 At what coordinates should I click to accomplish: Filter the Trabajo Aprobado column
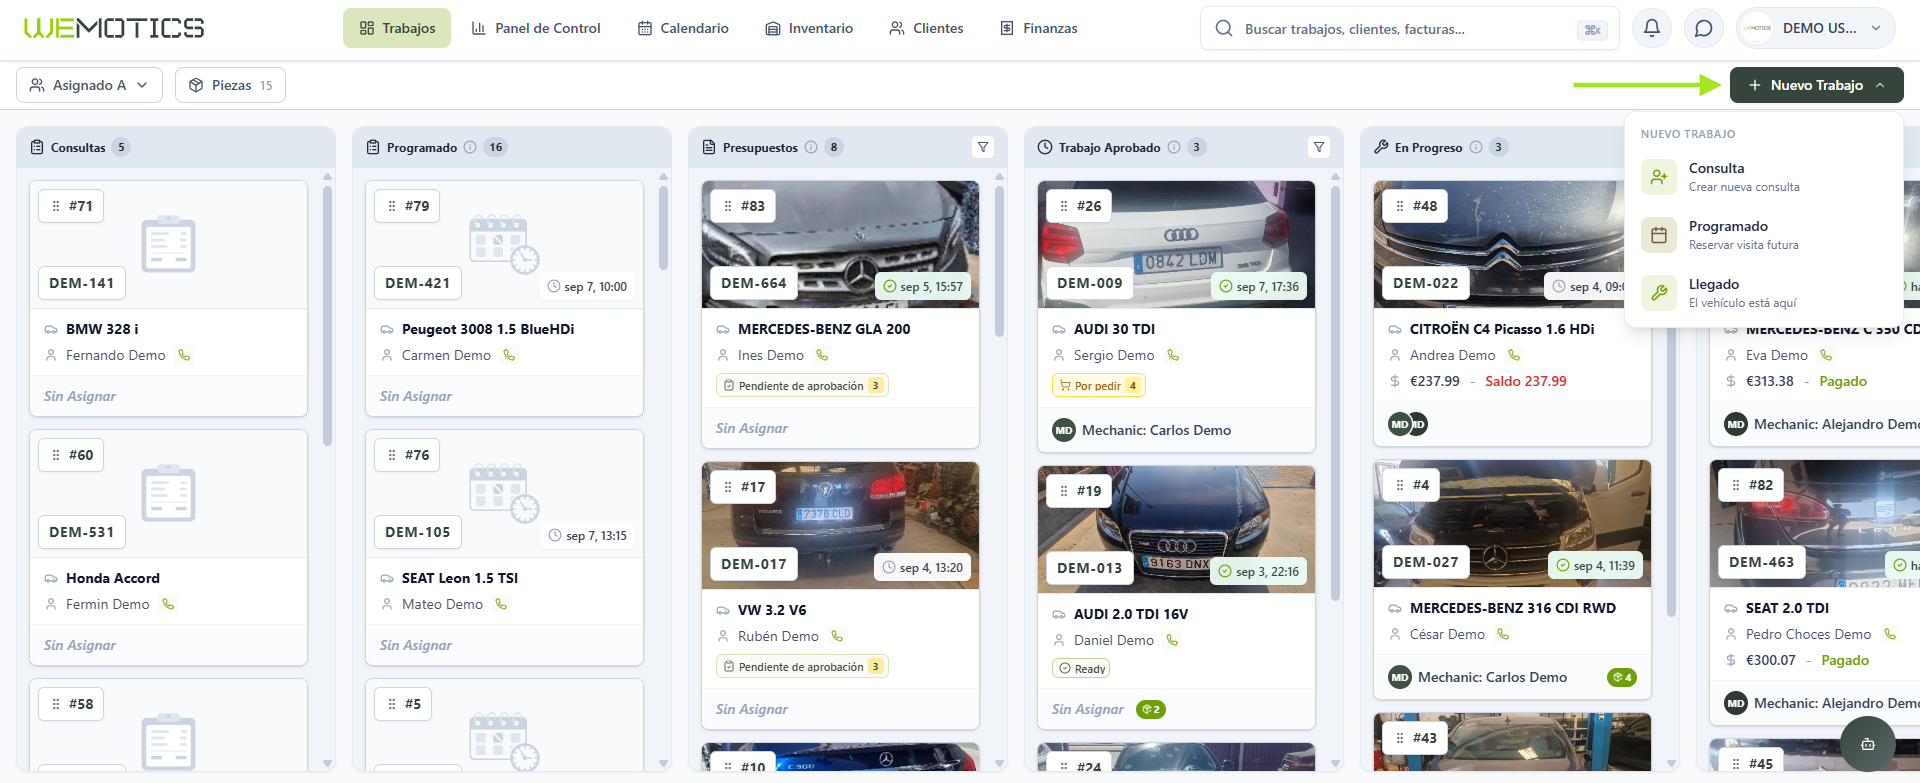point(1319,147)
